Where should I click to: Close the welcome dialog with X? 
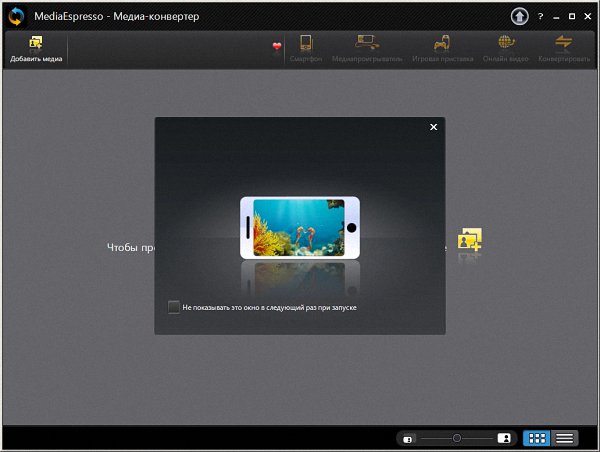(x=433, y=127)
